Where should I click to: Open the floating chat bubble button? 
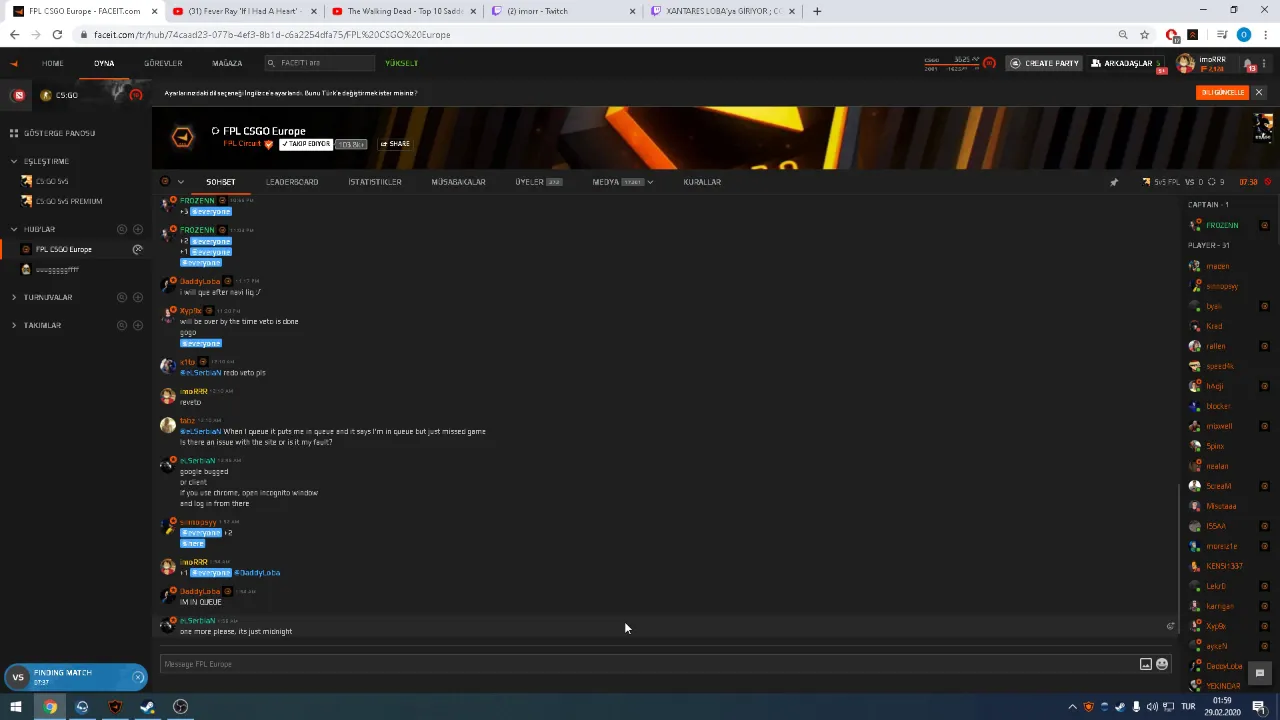pyautogui.click(x=1260, y=673)
